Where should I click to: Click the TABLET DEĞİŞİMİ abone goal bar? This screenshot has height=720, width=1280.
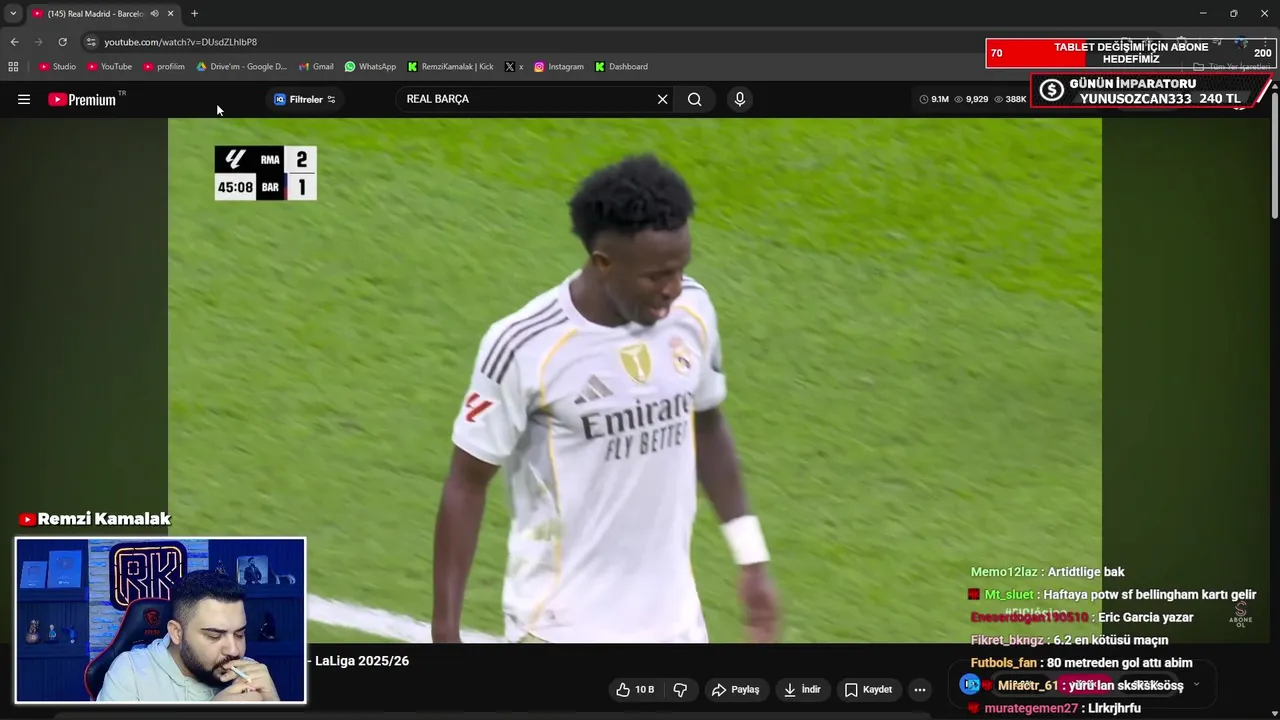pos(1130,53)
